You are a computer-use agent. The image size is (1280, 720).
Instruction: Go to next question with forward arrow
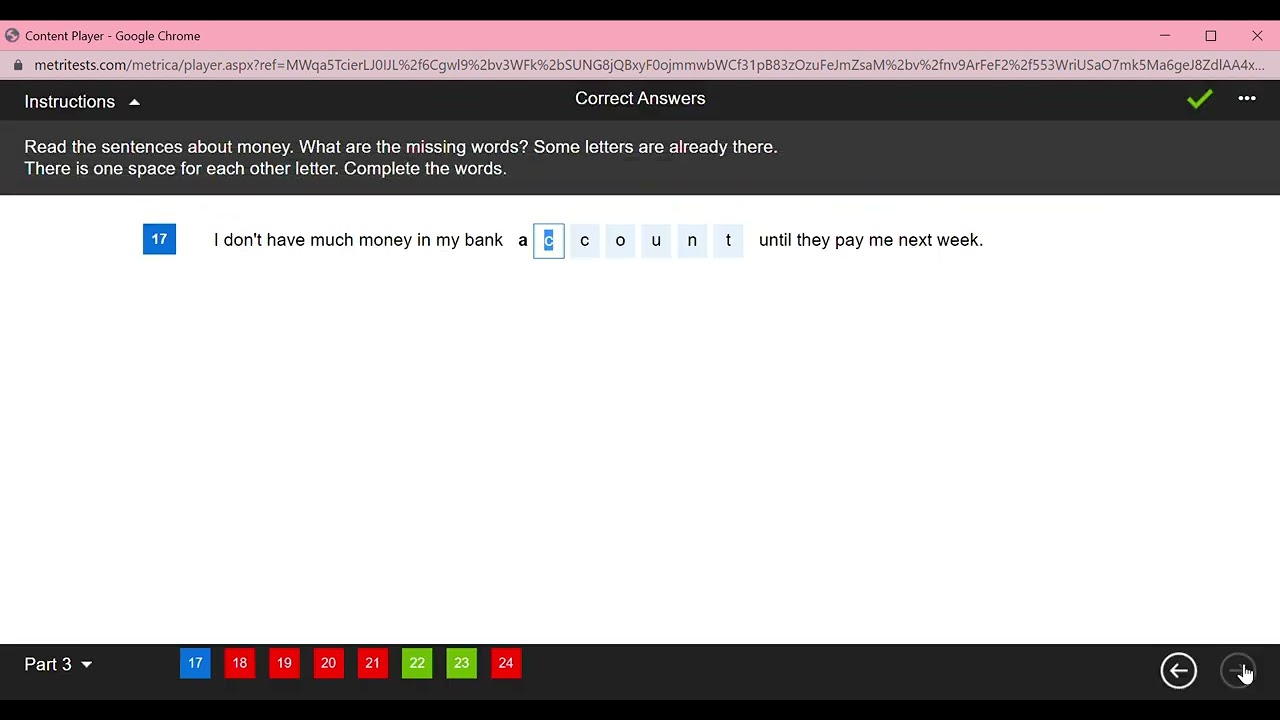coord(1239,671)
